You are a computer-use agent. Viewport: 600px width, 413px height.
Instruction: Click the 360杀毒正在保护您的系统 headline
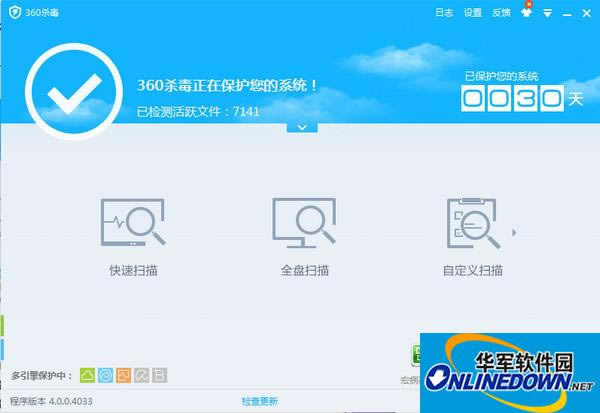tap(227, 85)
